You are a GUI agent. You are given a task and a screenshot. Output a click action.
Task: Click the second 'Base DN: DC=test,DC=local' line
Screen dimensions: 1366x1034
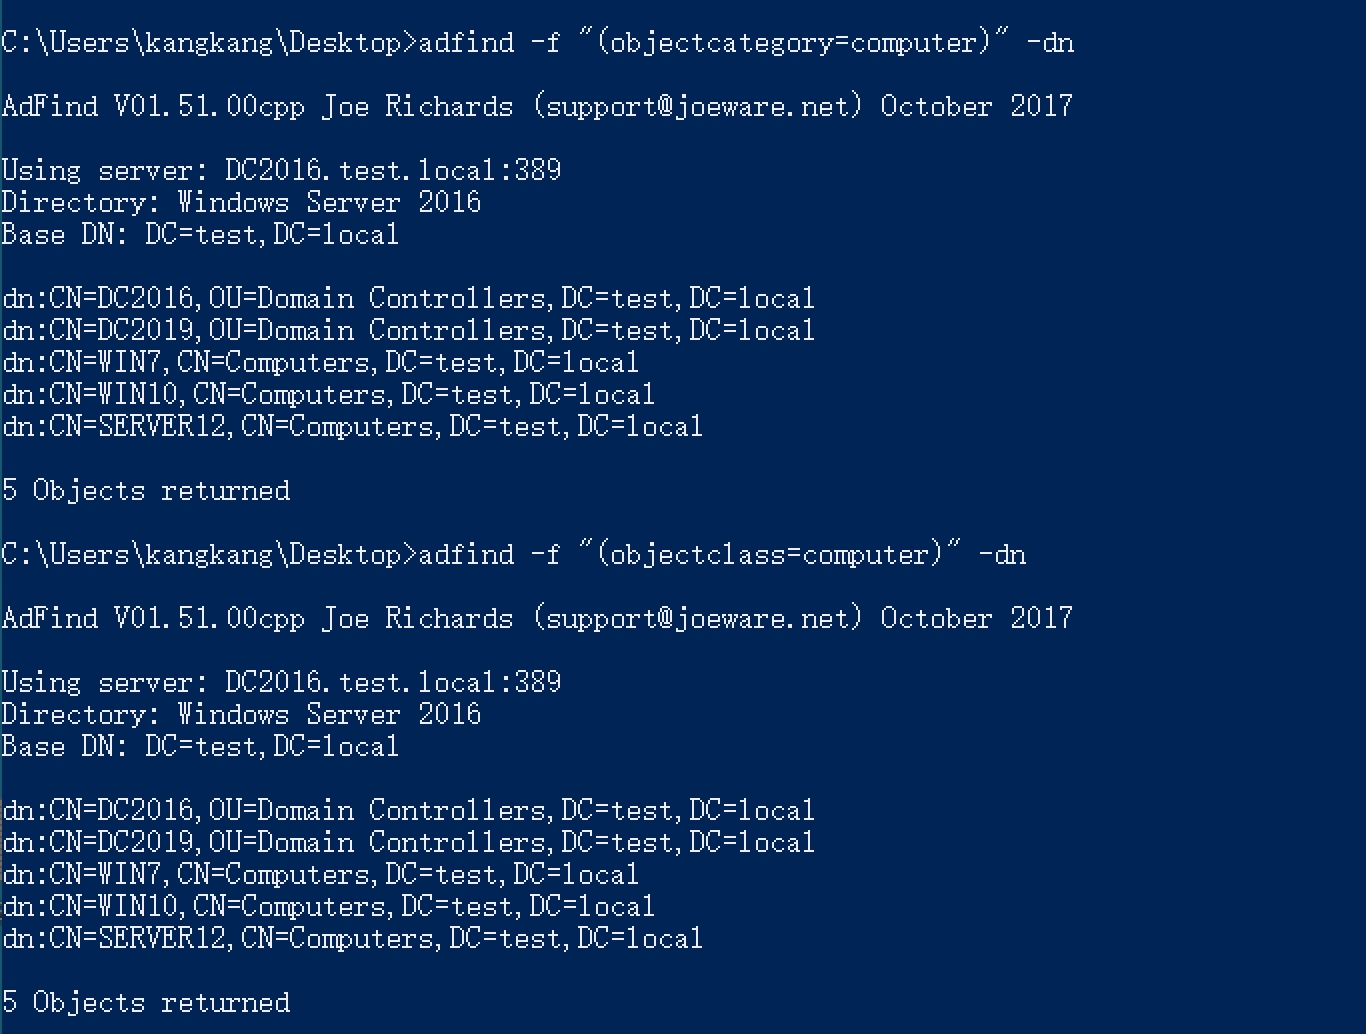pyautogui.click(x=200, y=746)
